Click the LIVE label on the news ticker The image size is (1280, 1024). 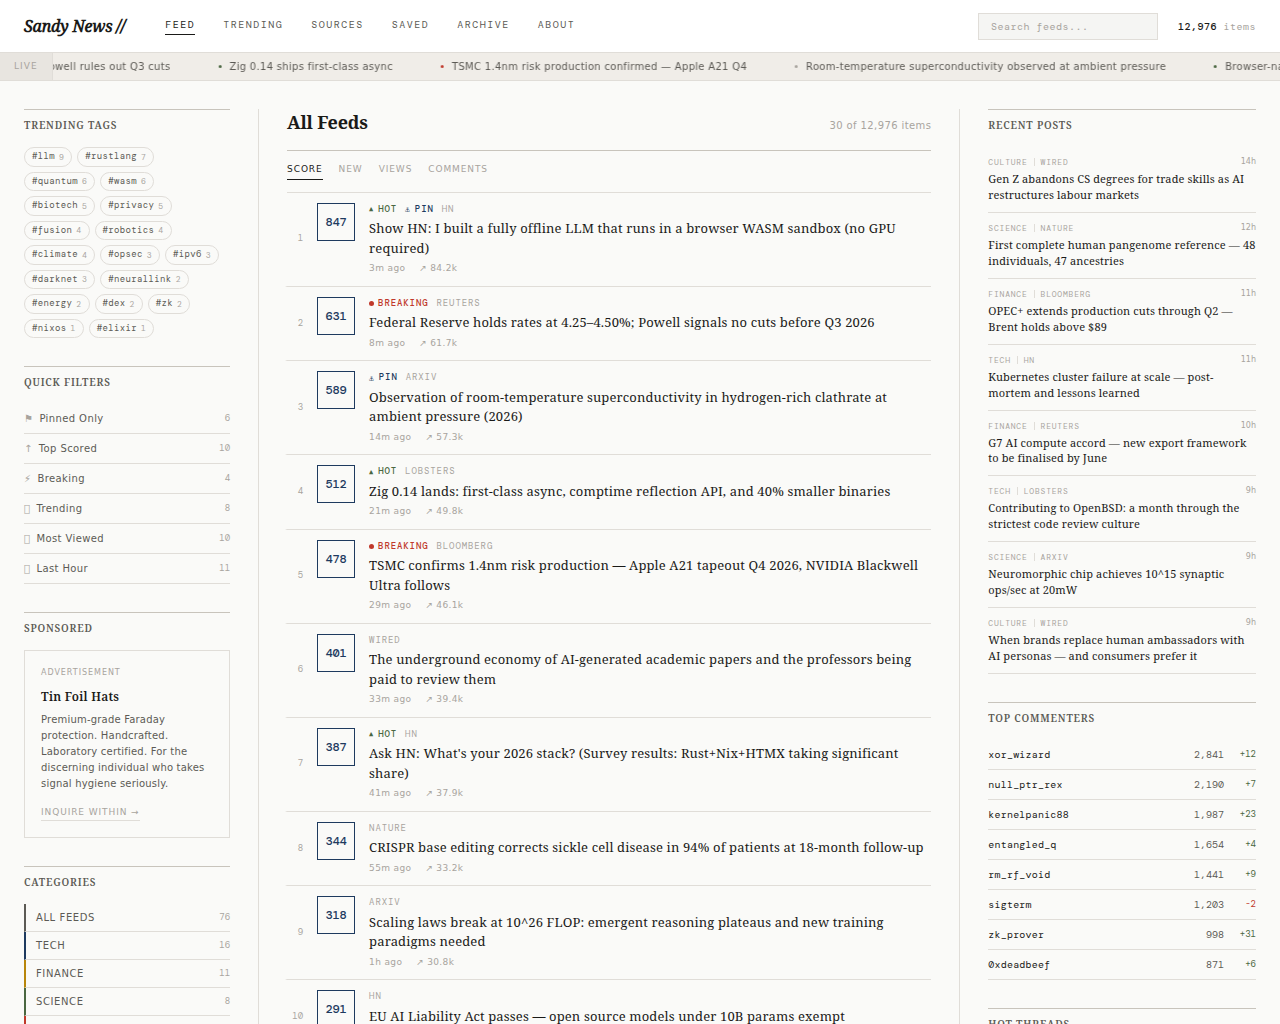26,65
